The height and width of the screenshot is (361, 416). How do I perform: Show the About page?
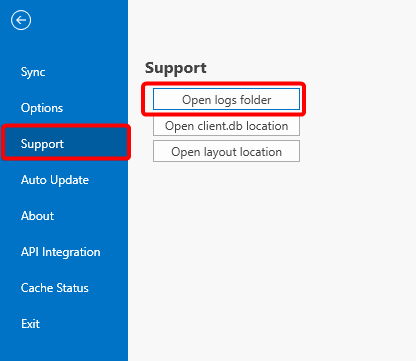(x=64, y=216)
